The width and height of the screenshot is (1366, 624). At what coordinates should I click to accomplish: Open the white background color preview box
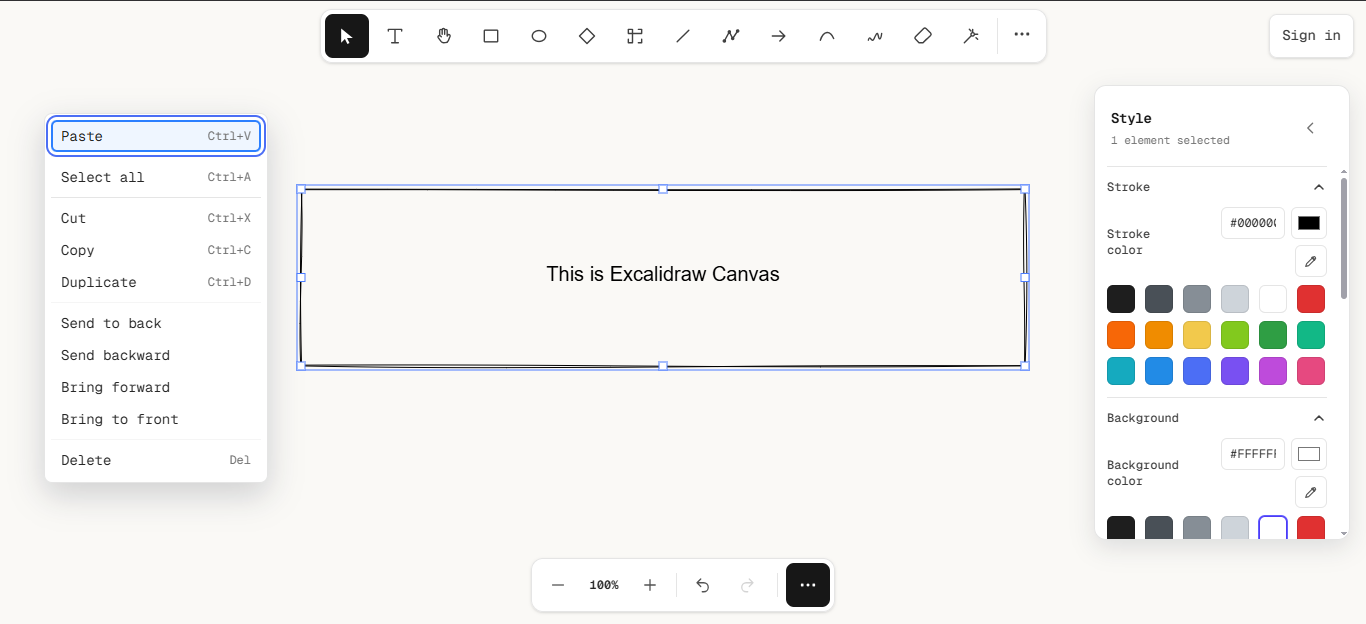(1309, 454)
